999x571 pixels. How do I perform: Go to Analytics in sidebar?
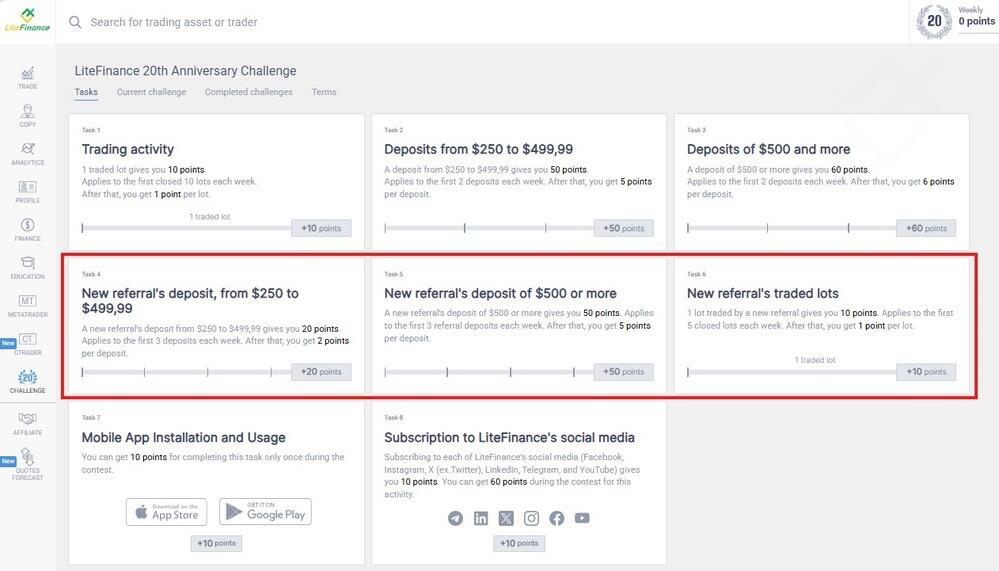(x=27, y=154)
